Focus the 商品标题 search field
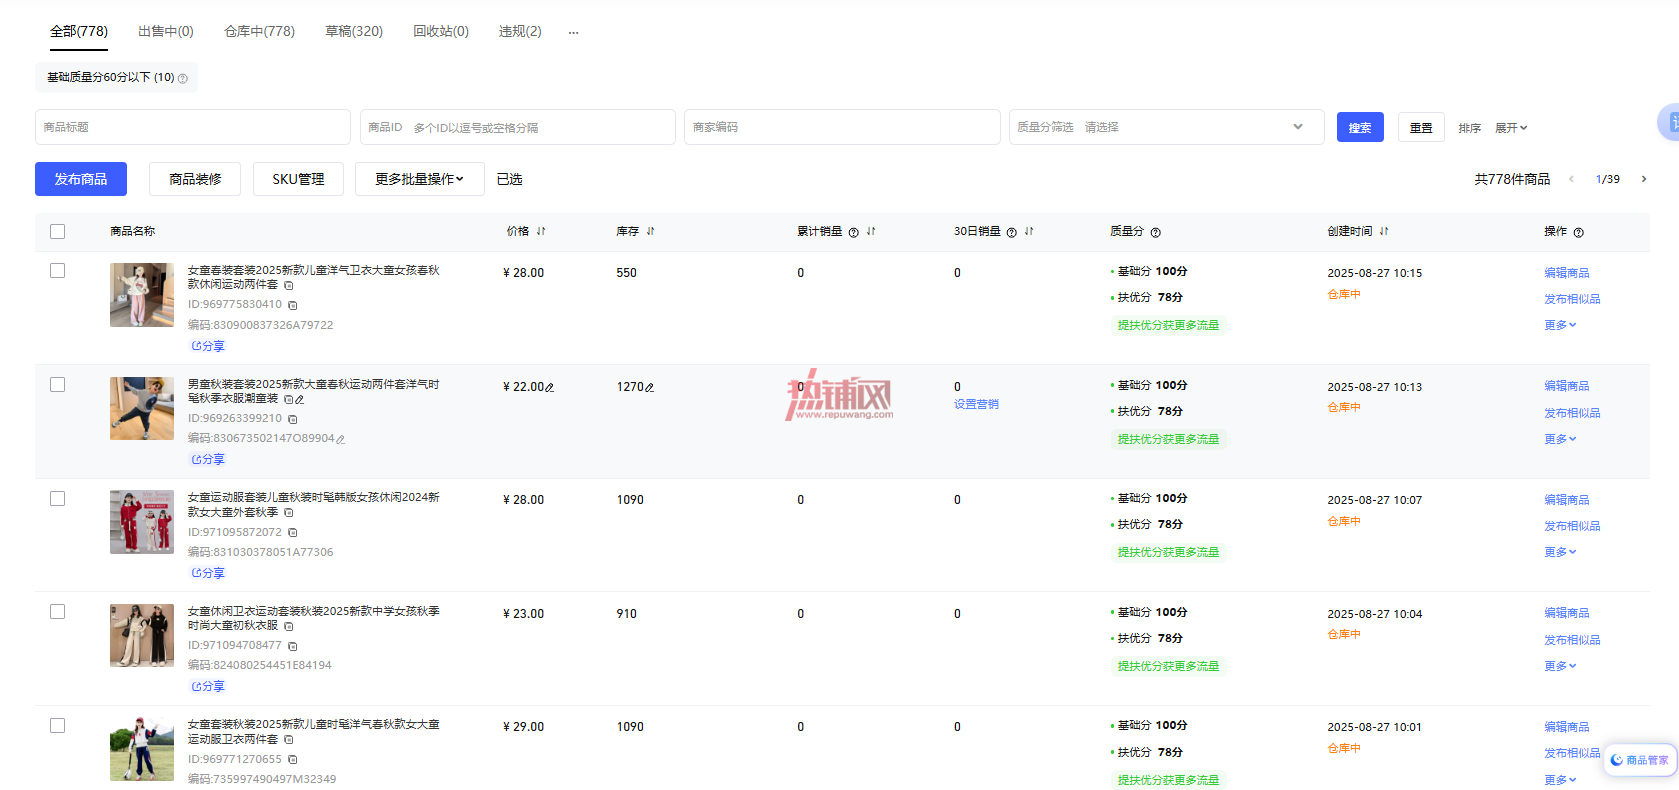Screen dimensions: 1679x790 [193, 127]
